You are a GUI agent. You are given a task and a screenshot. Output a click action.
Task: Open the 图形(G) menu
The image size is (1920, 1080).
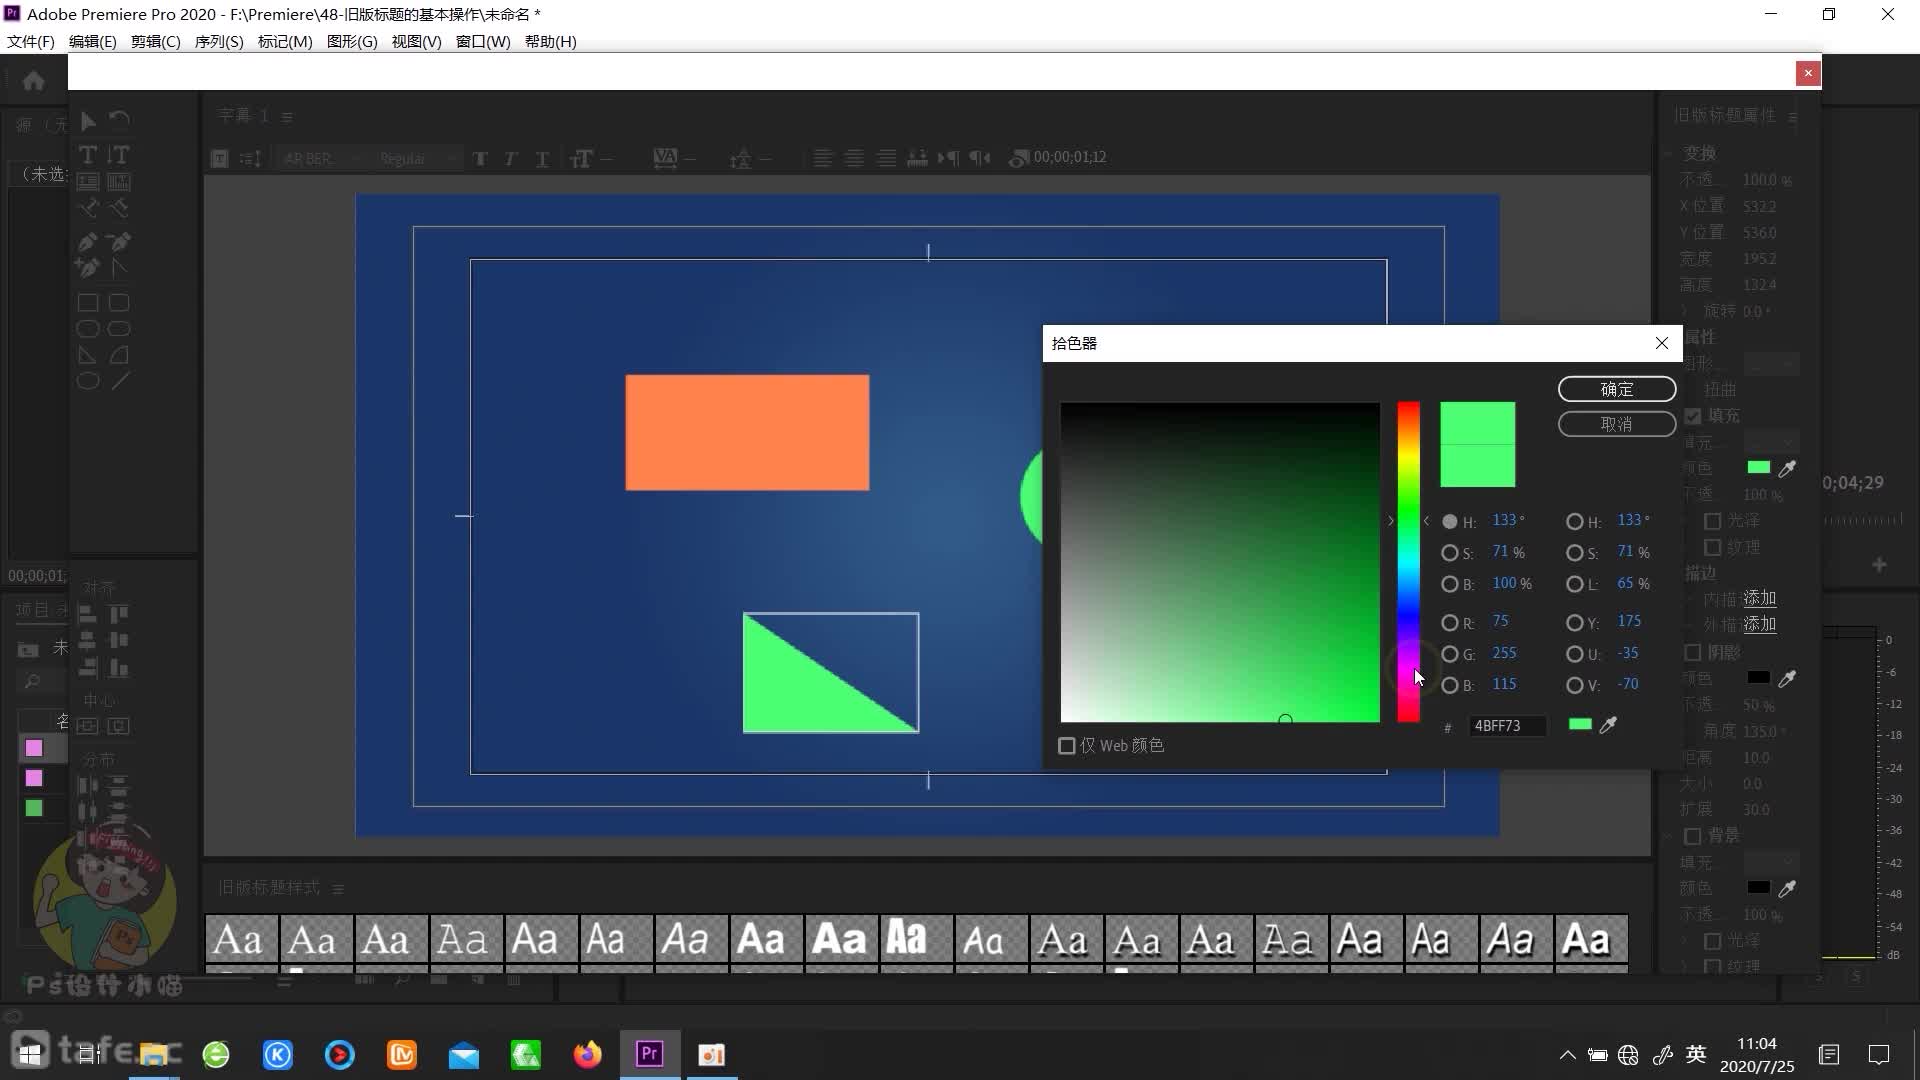[352, 42]
